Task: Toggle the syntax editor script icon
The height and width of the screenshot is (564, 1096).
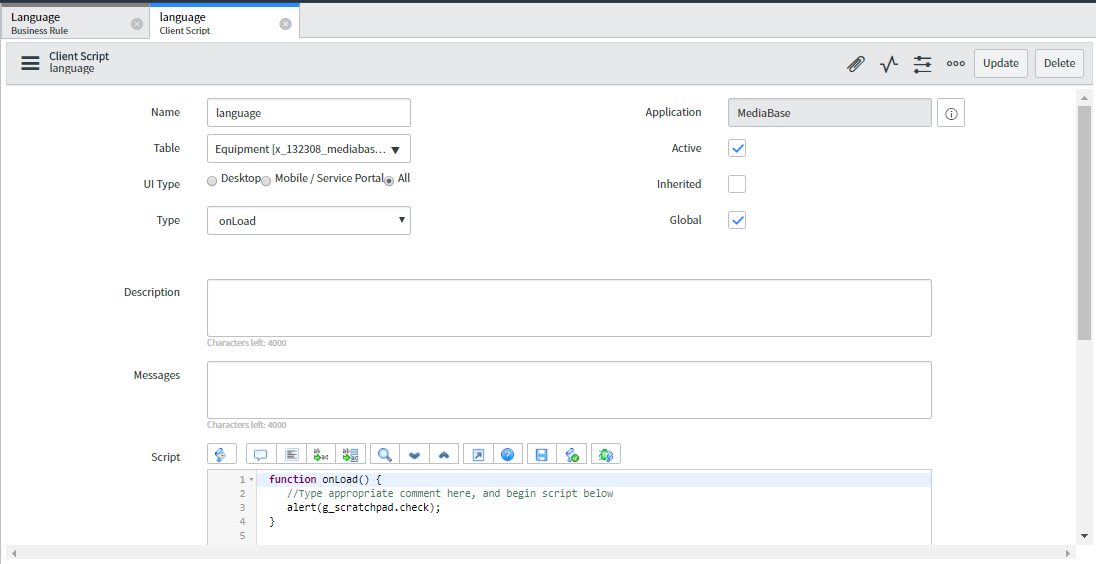Action: (x=222, y=454)
